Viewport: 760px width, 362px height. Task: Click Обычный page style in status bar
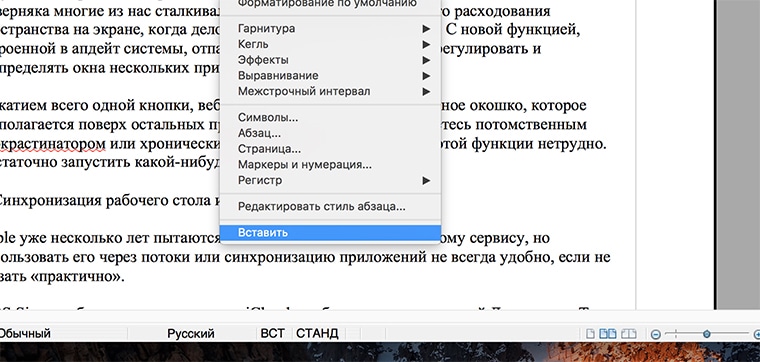click(x=25, y=334)
